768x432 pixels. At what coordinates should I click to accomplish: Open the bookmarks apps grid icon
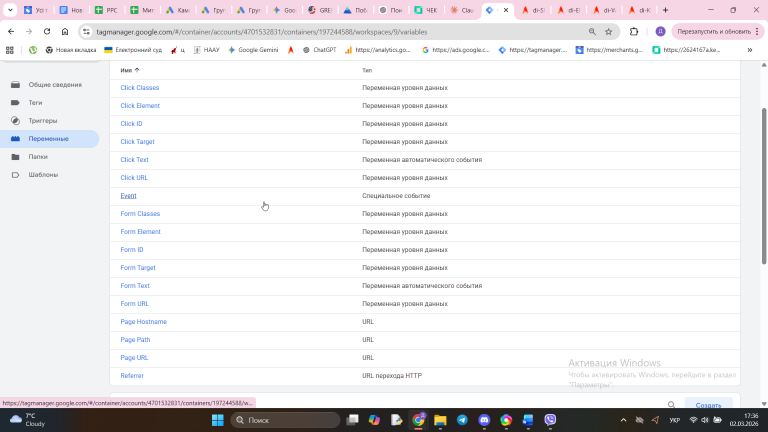click(10, 50)
